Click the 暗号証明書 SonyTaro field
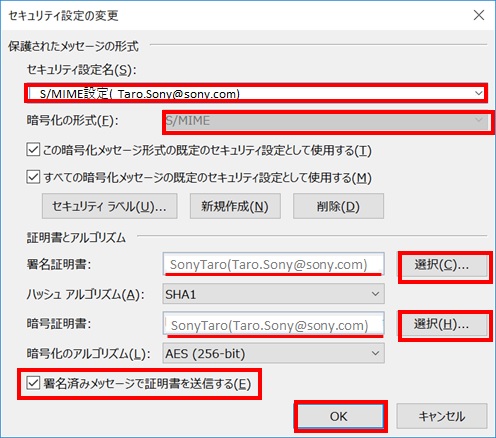The image size is (496, 438). pos(273,324)
